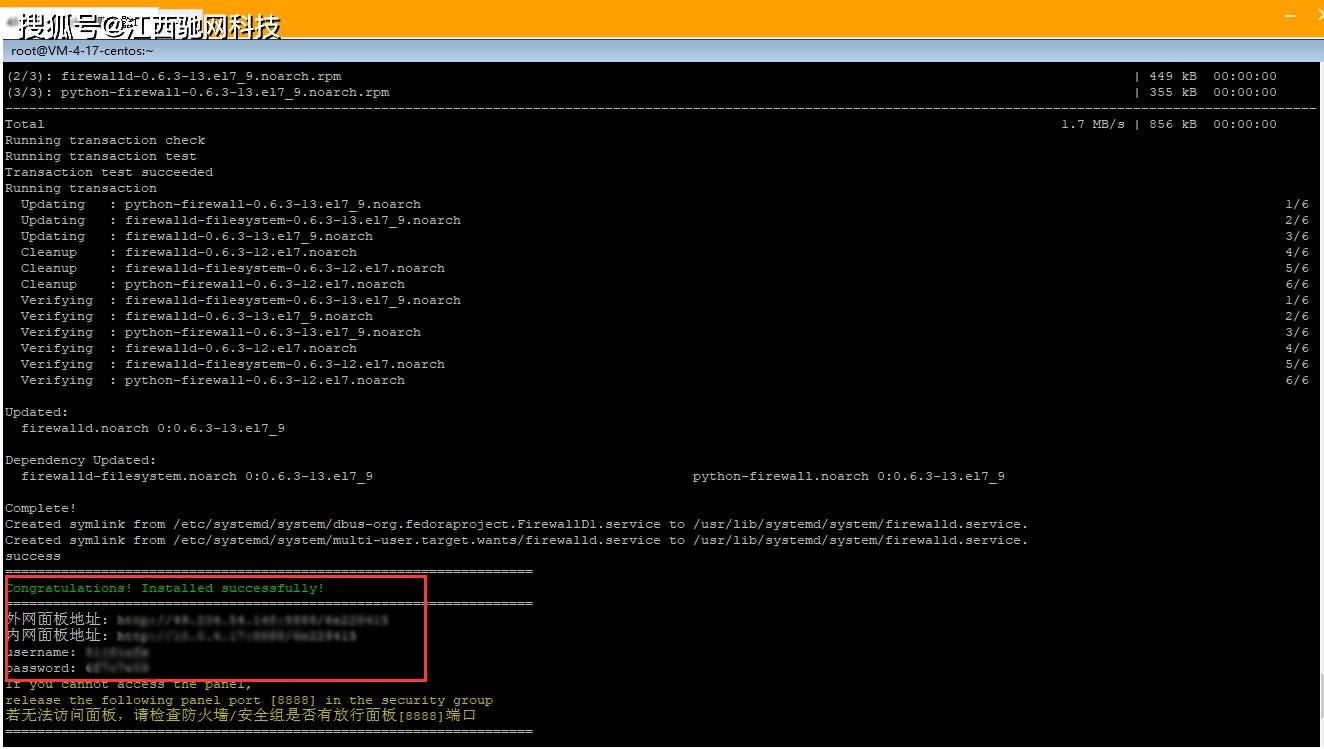The image size is (1324, 749).
Task: Click the 'Dependency Updated:' heading line
Action: click(81, 460)
